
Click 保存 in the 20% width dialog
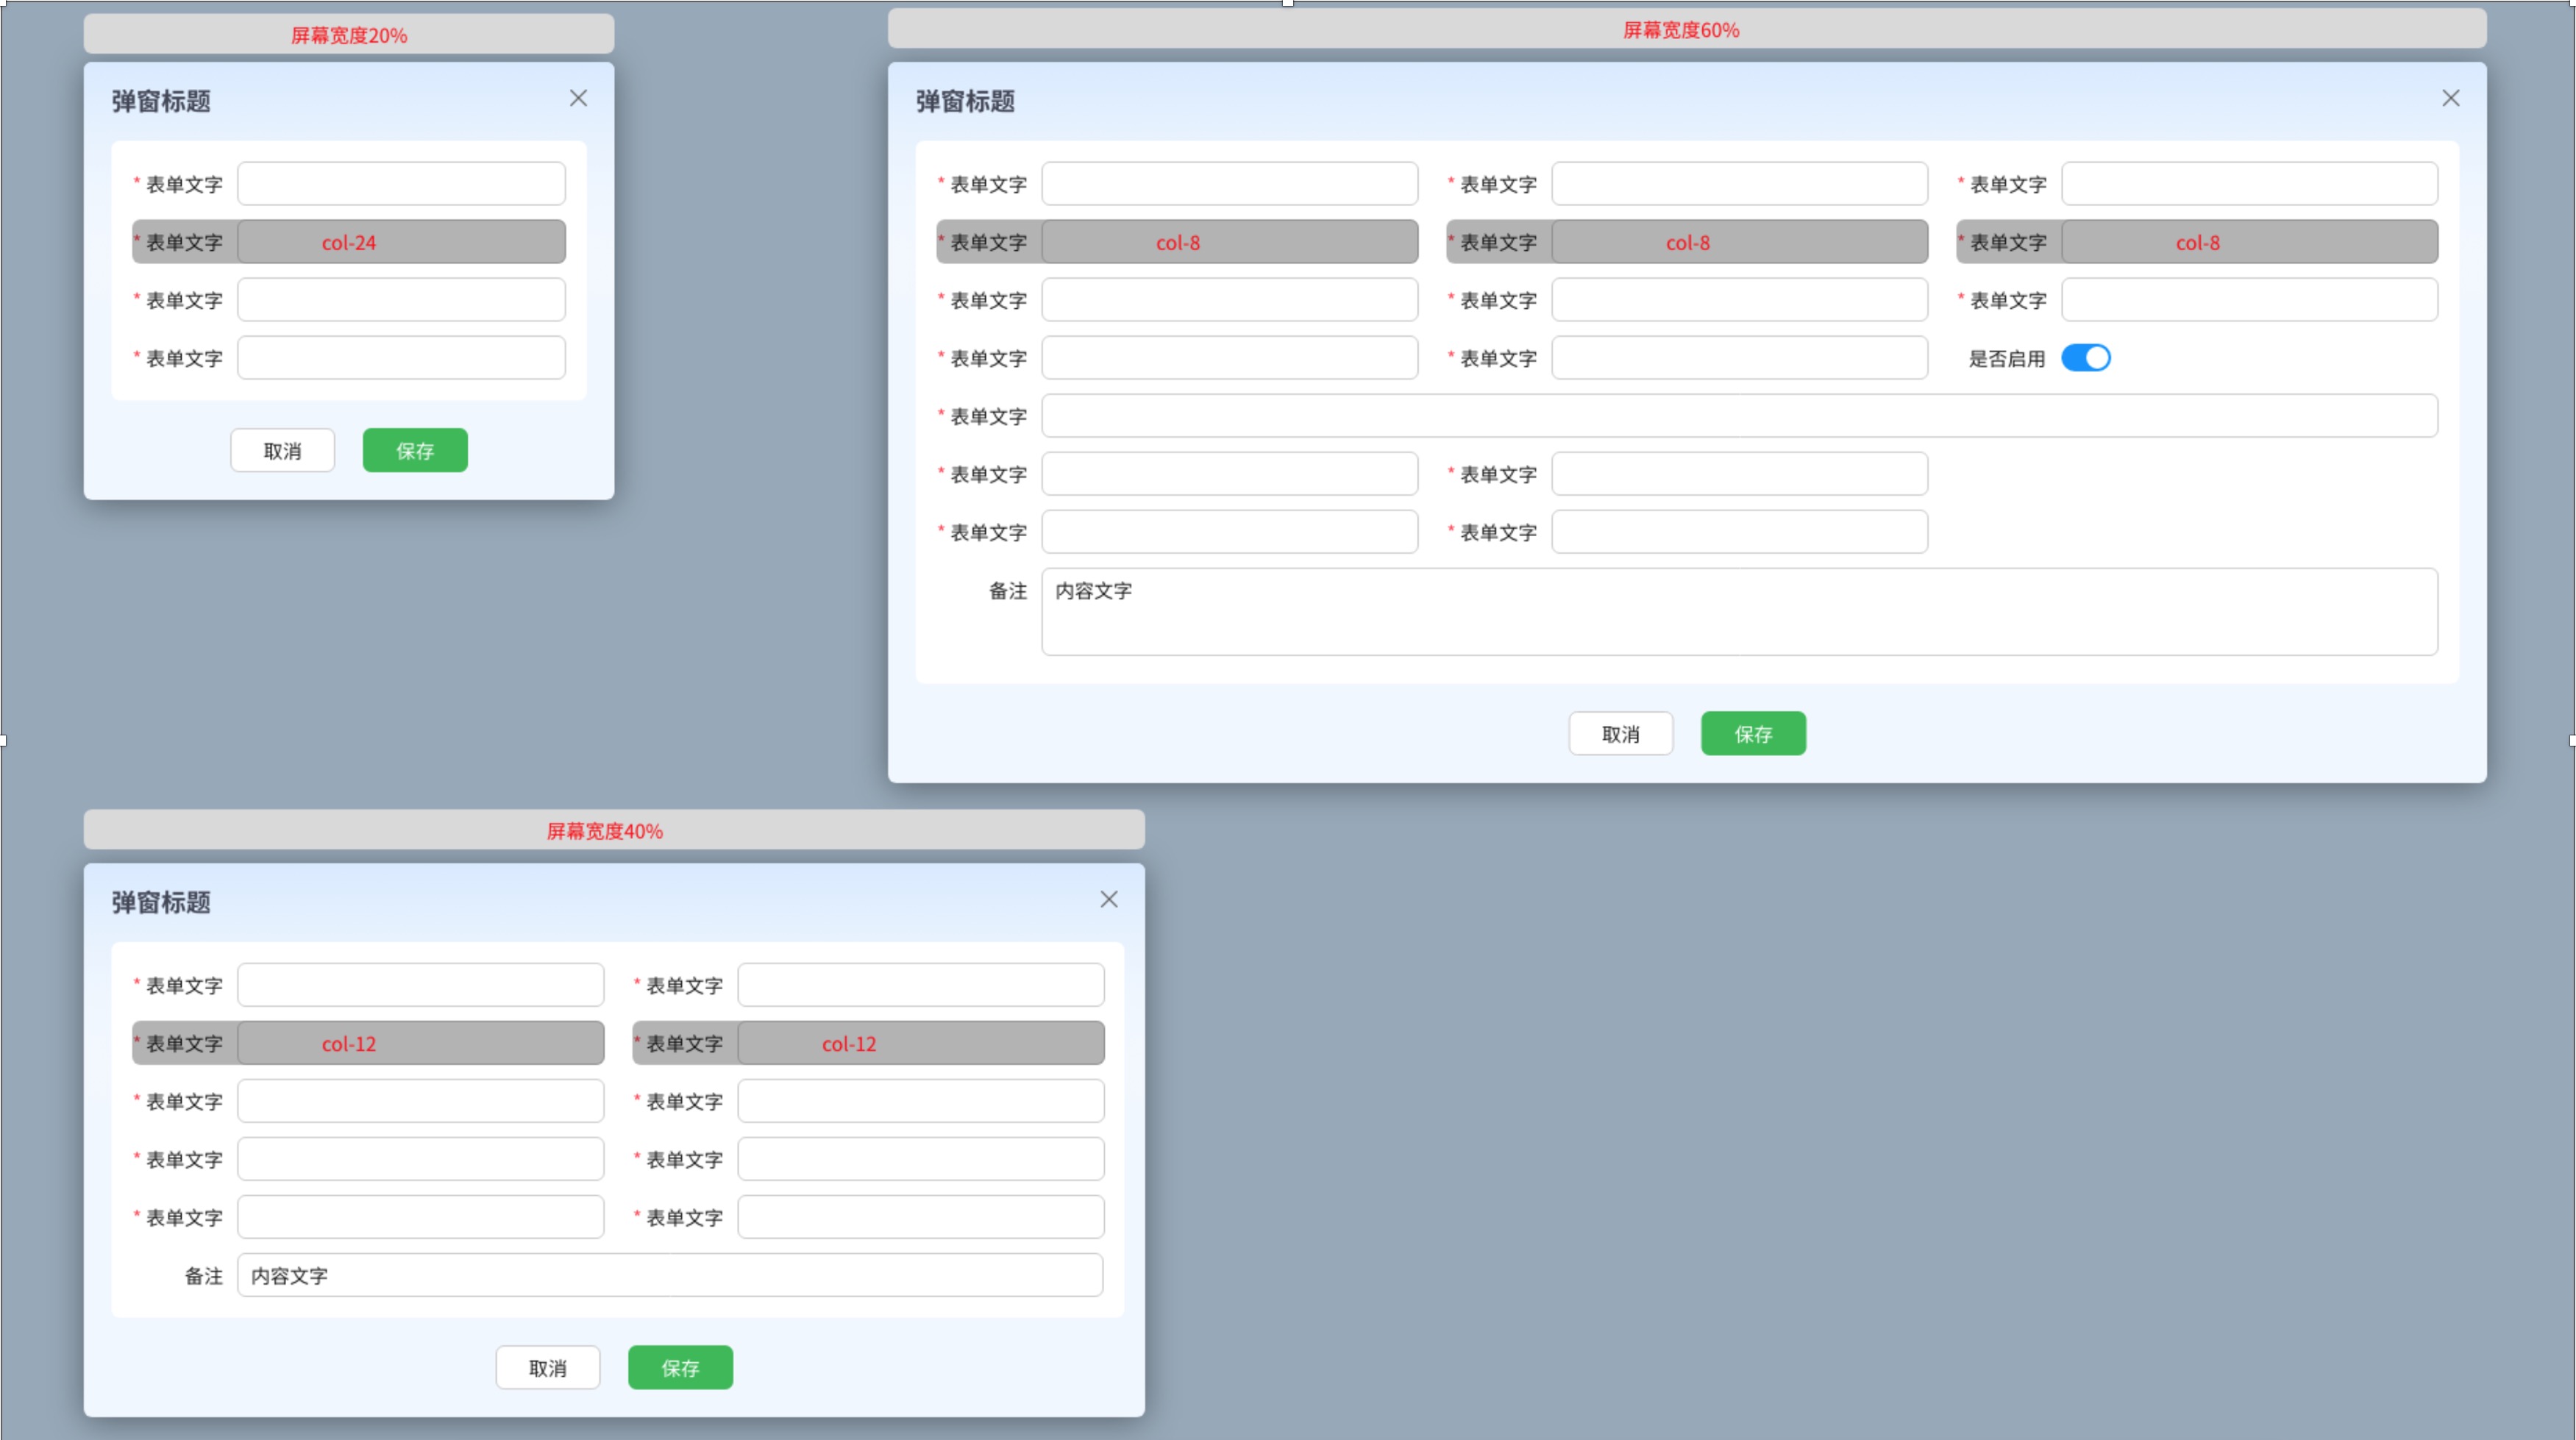[x=415, y=450]
